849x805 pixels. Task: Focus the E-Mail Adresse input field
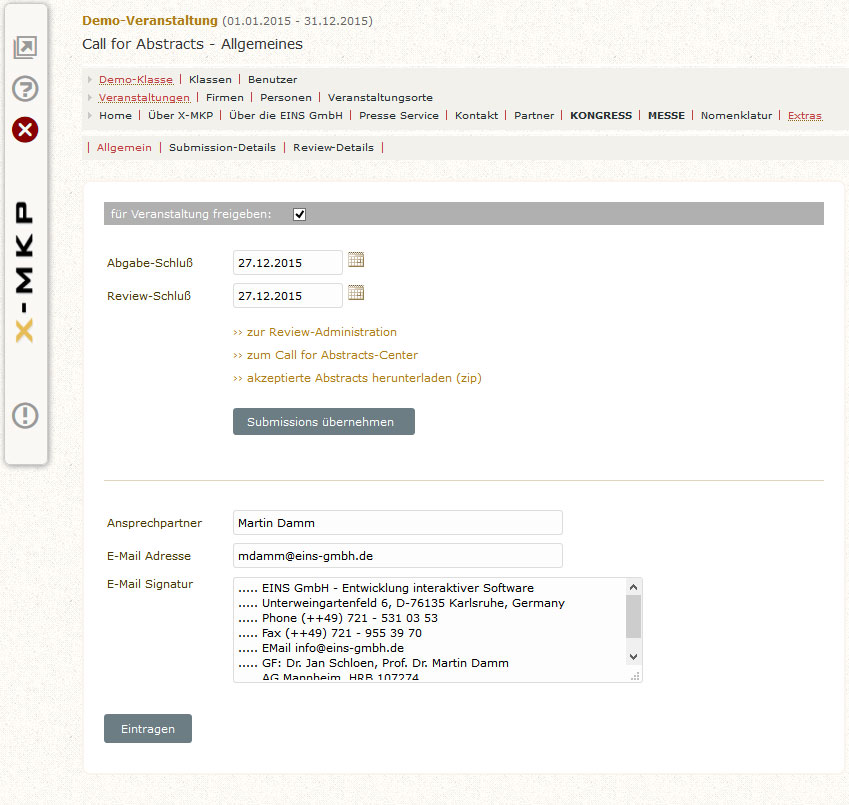point(397,555)
